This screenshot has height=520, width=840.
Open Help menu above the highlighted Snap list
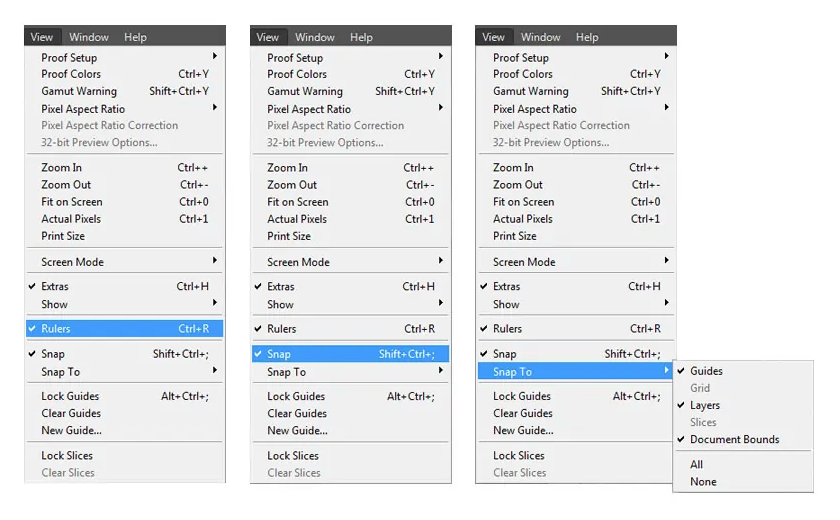361,37
